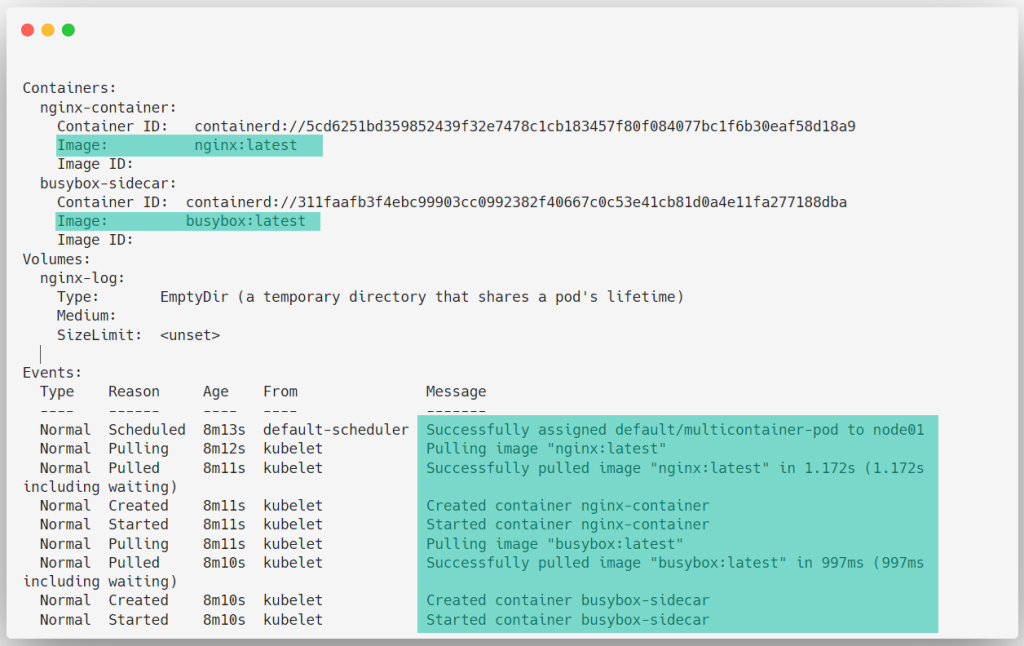Click the green maximize window button
This screenshot has width=1024, height=646.
coord(68,30)
